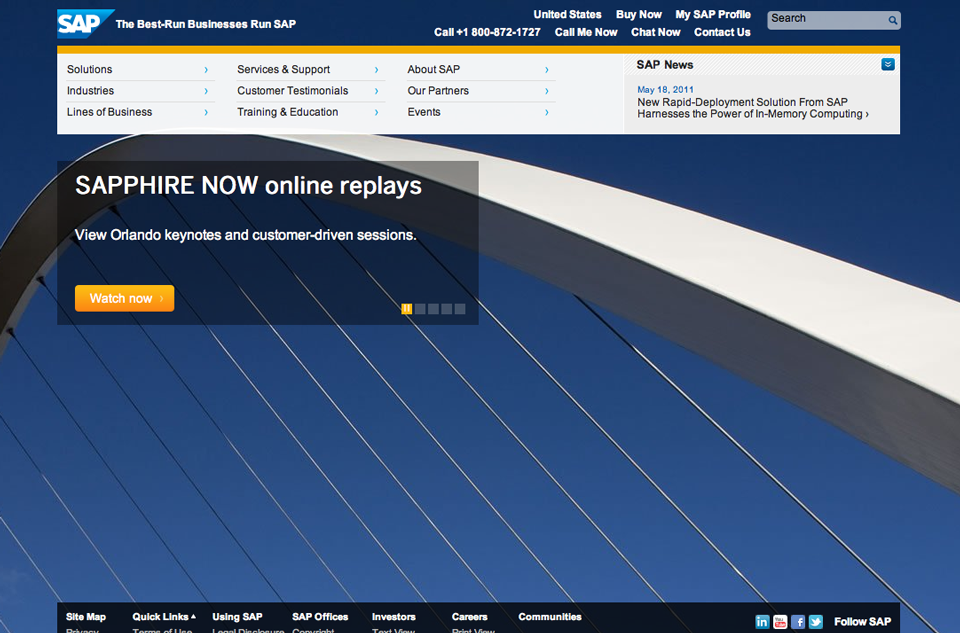
Task: Jump to second banner slide indicator
Action: coord(420,309)
